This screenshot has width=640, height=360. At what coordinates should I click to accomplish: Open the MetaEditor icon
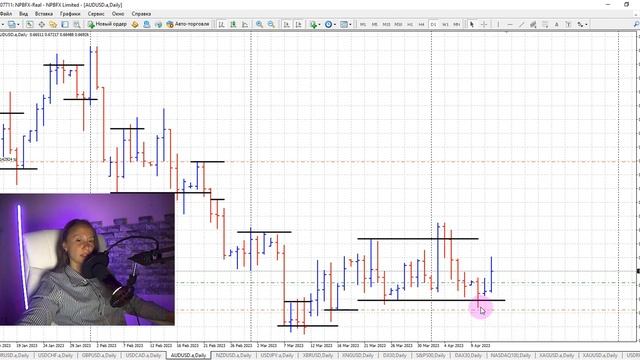(135, 24)
